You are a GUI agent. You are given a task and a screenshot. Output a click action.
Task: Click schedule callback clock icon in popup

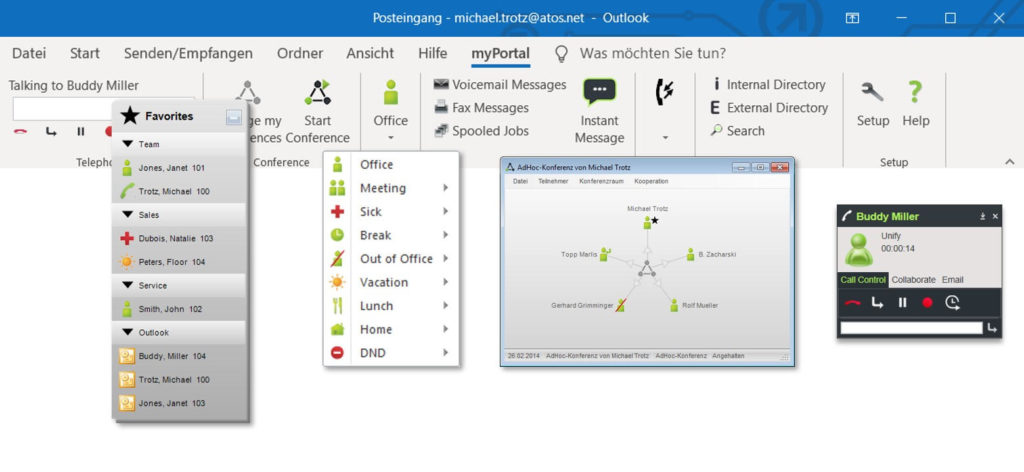953,302
